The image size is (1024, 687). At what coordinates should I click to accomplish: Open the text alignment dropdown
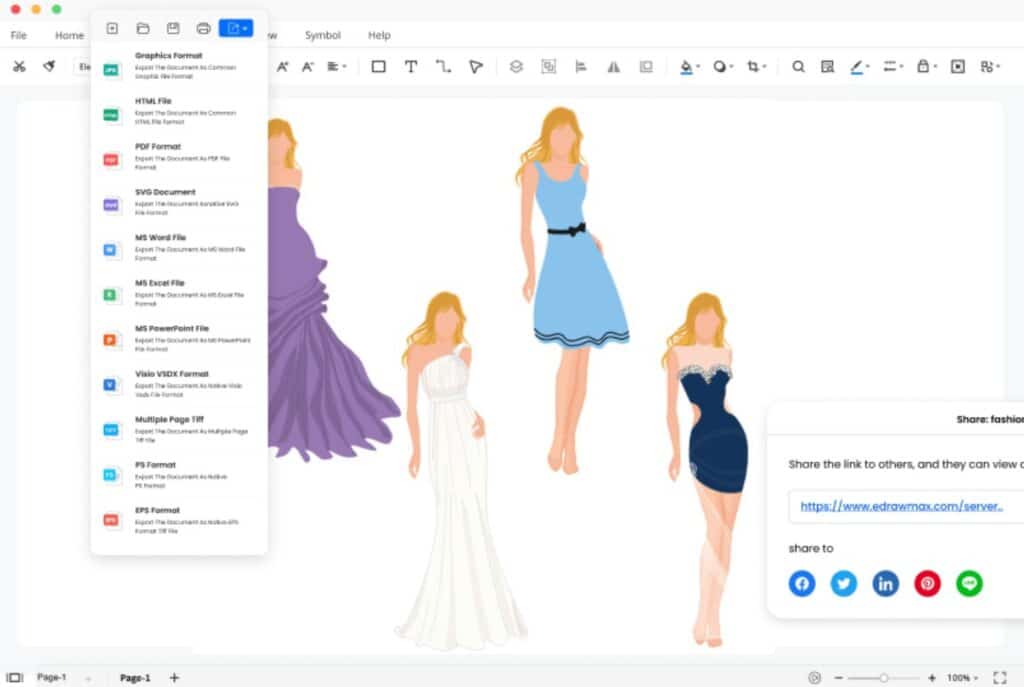coord(336,66)
